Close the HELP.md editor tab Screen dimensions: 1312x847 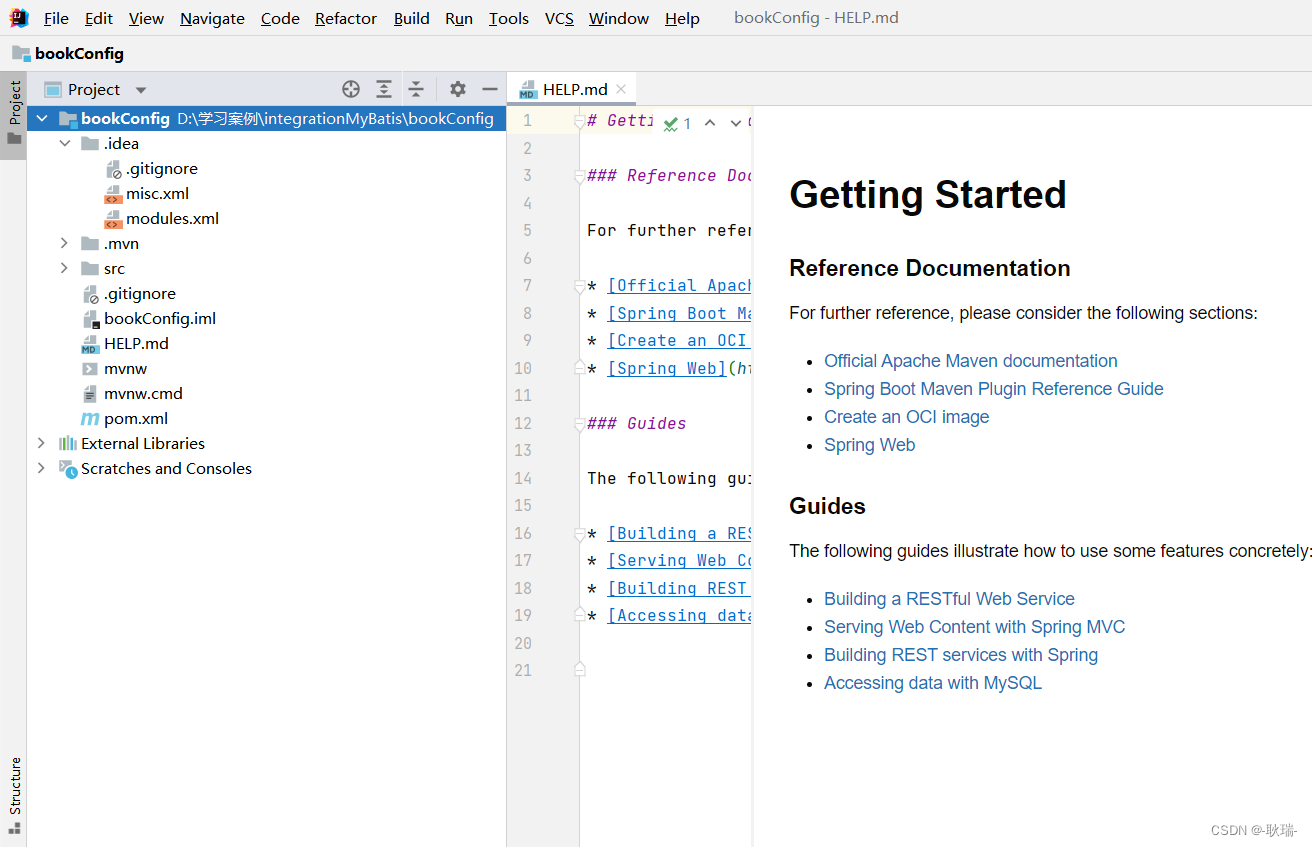click(621, 89)
